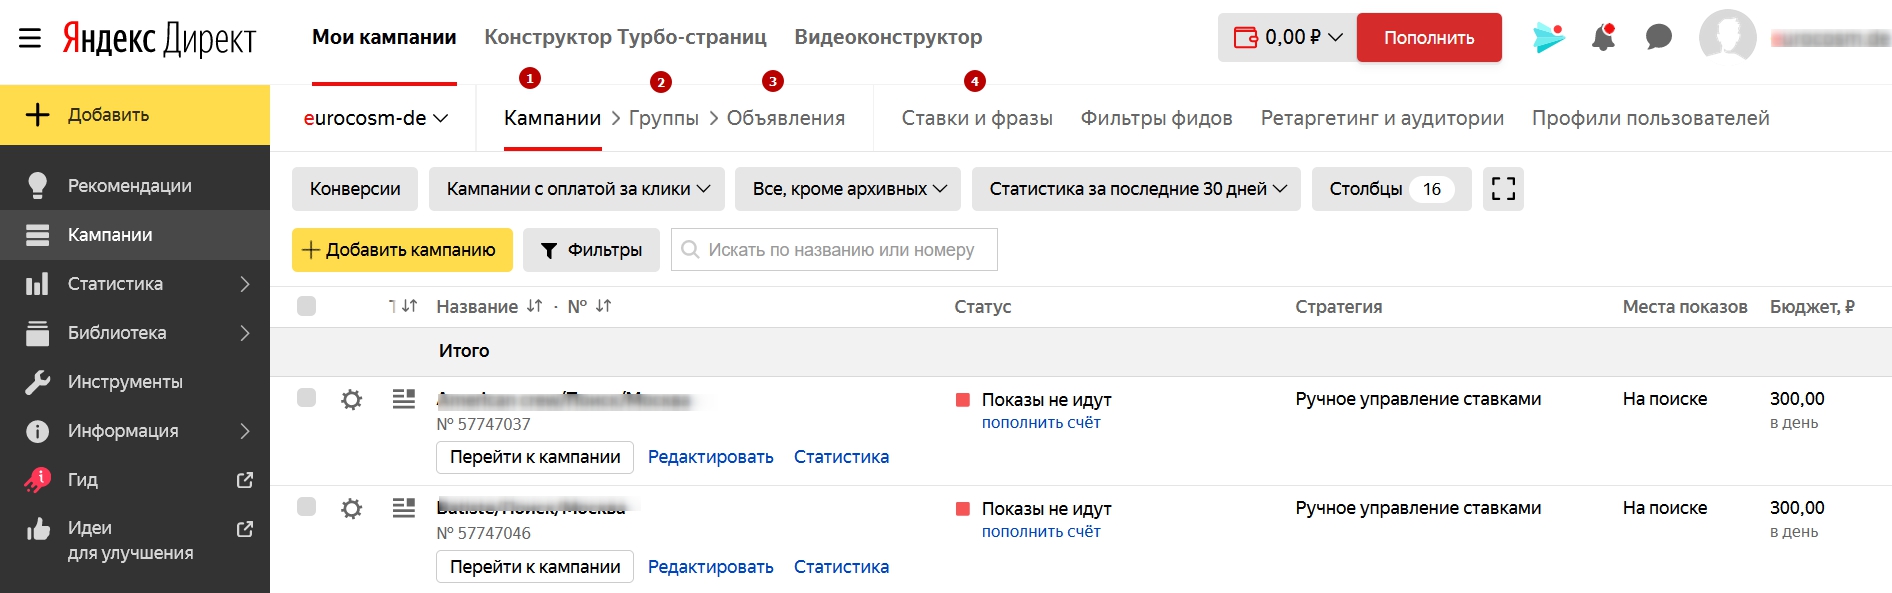1892x593 pixels.
Task: Expand Статистика in the sidebar
Action: pos(135,284)
